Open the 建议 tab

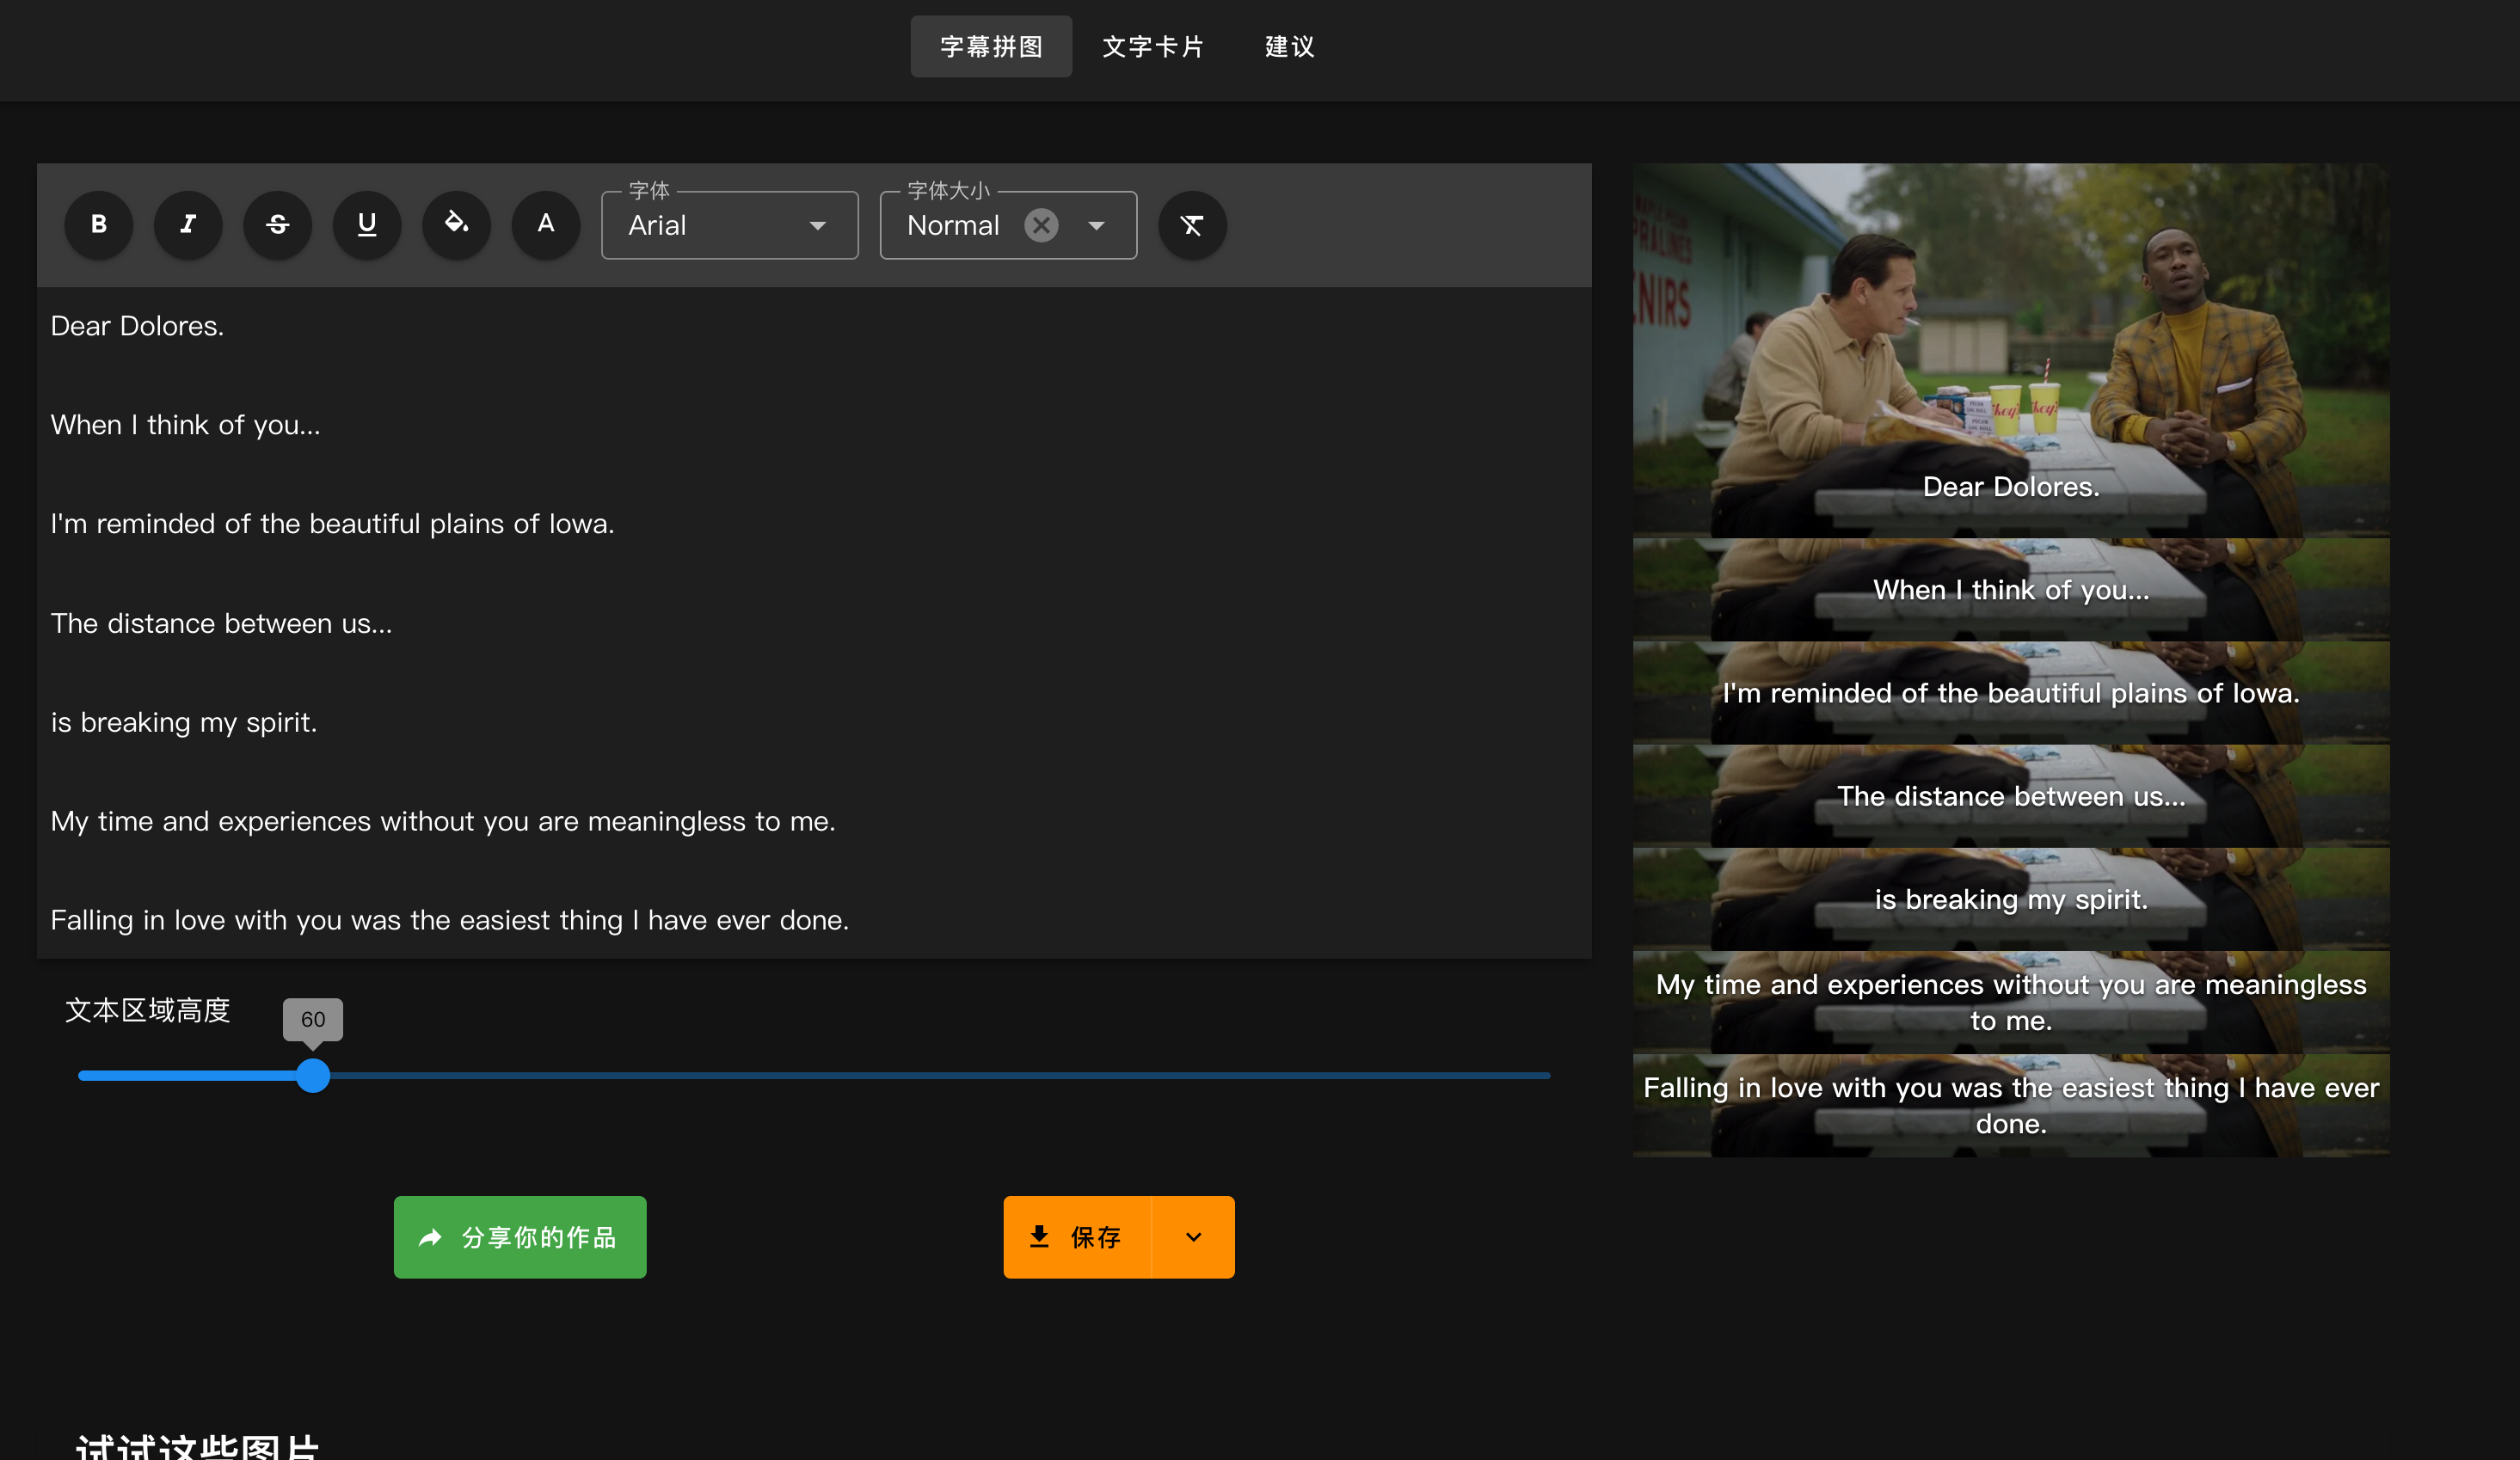coord(1289,46)
